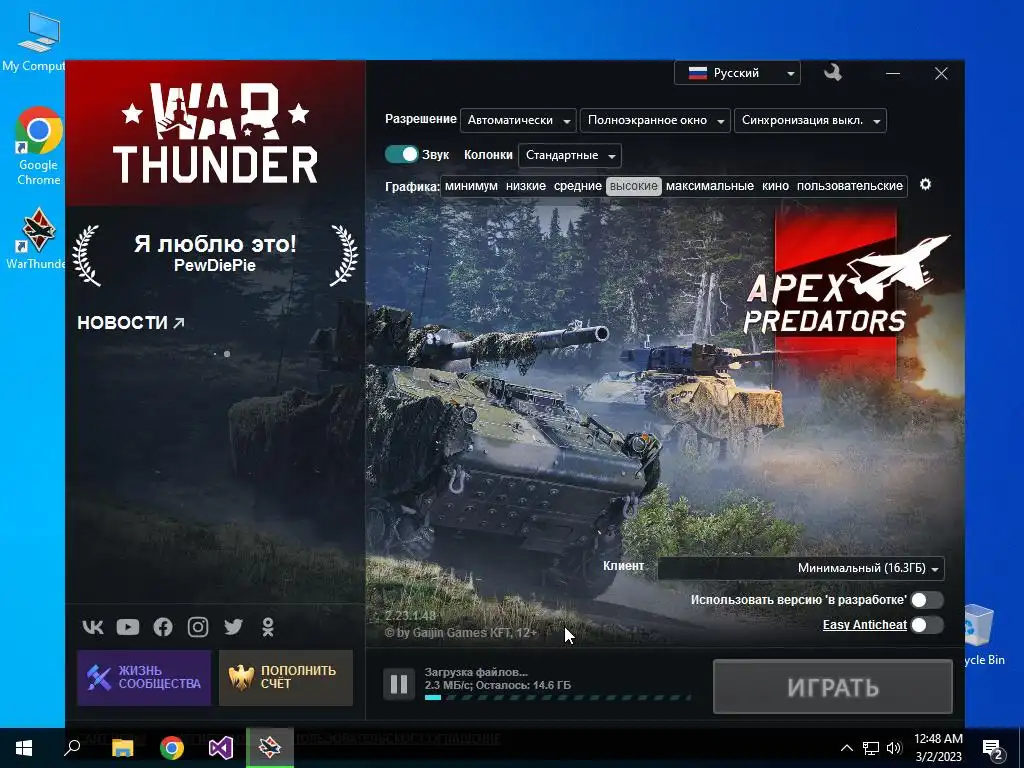Open ЖИЗНЬ СООБЩЕСТВА community button
1024x768 pixels.
click(144, 677)
